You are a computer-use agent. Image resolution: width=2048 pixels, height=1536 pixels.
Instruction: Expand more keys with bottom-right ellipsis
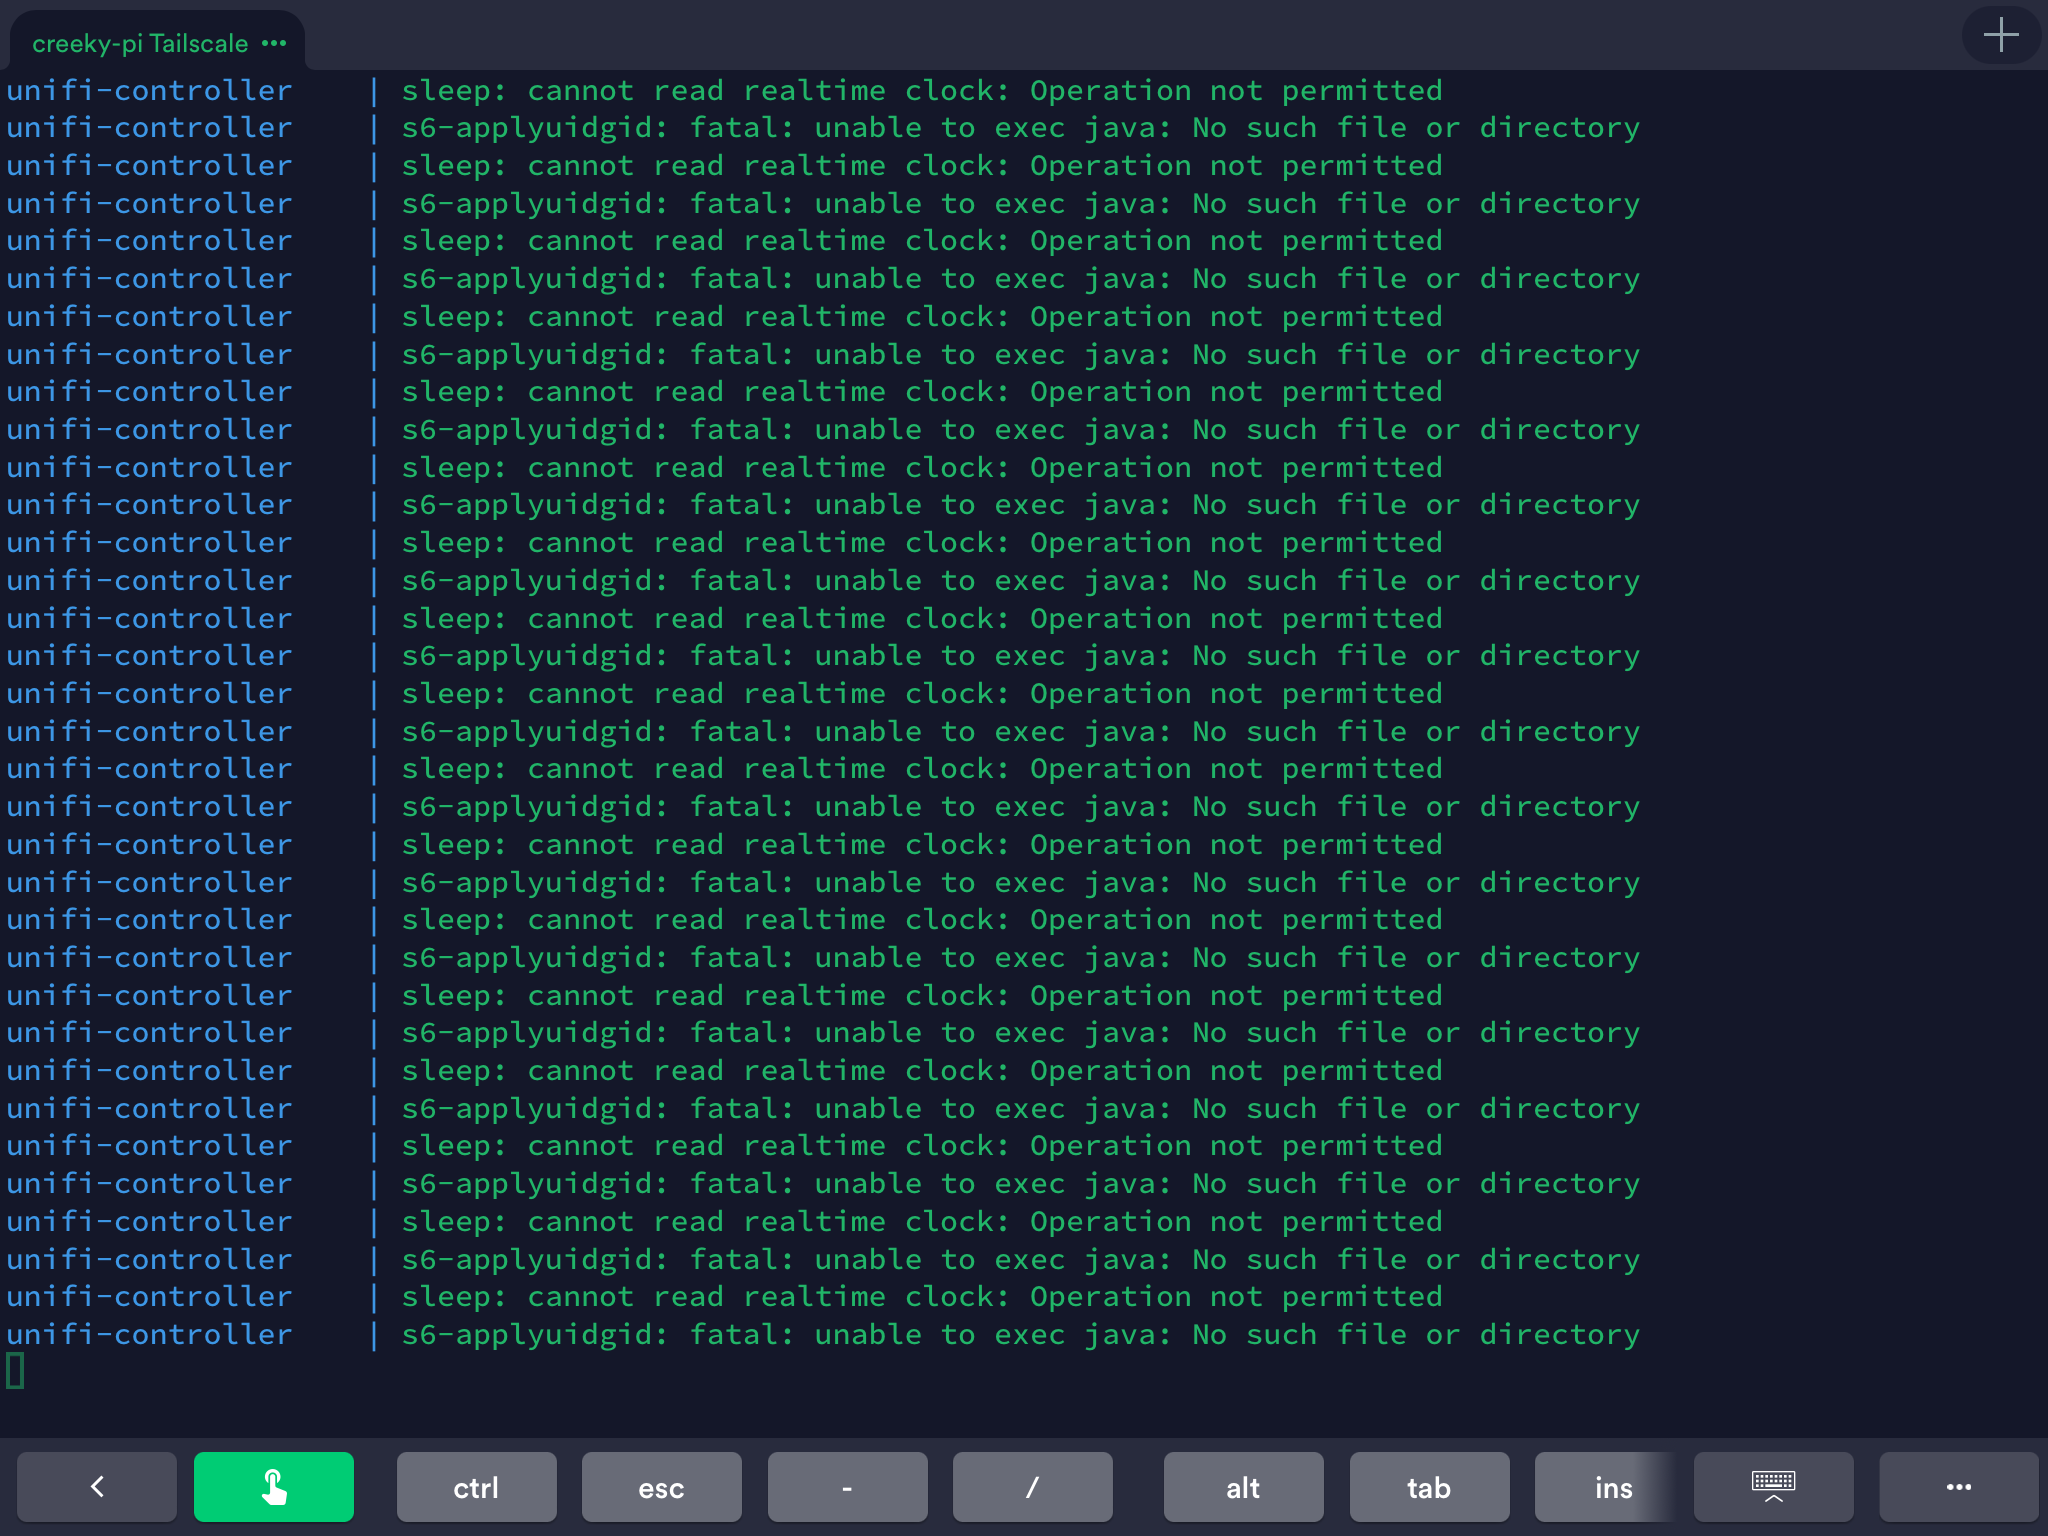(1958, 1487)
